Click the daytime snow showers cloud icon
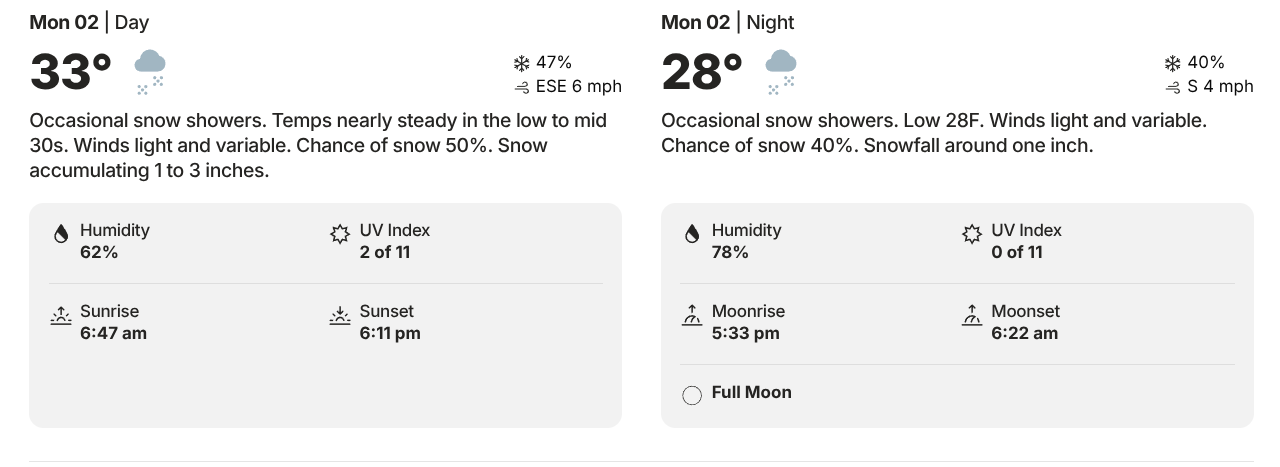 pyautogui.click(x=150, y=71)
